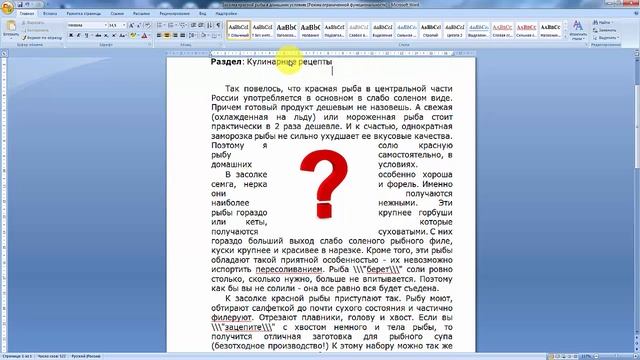640x360 pixels.
Task: Increase font size with grow font icon
Action: (131, 25)
